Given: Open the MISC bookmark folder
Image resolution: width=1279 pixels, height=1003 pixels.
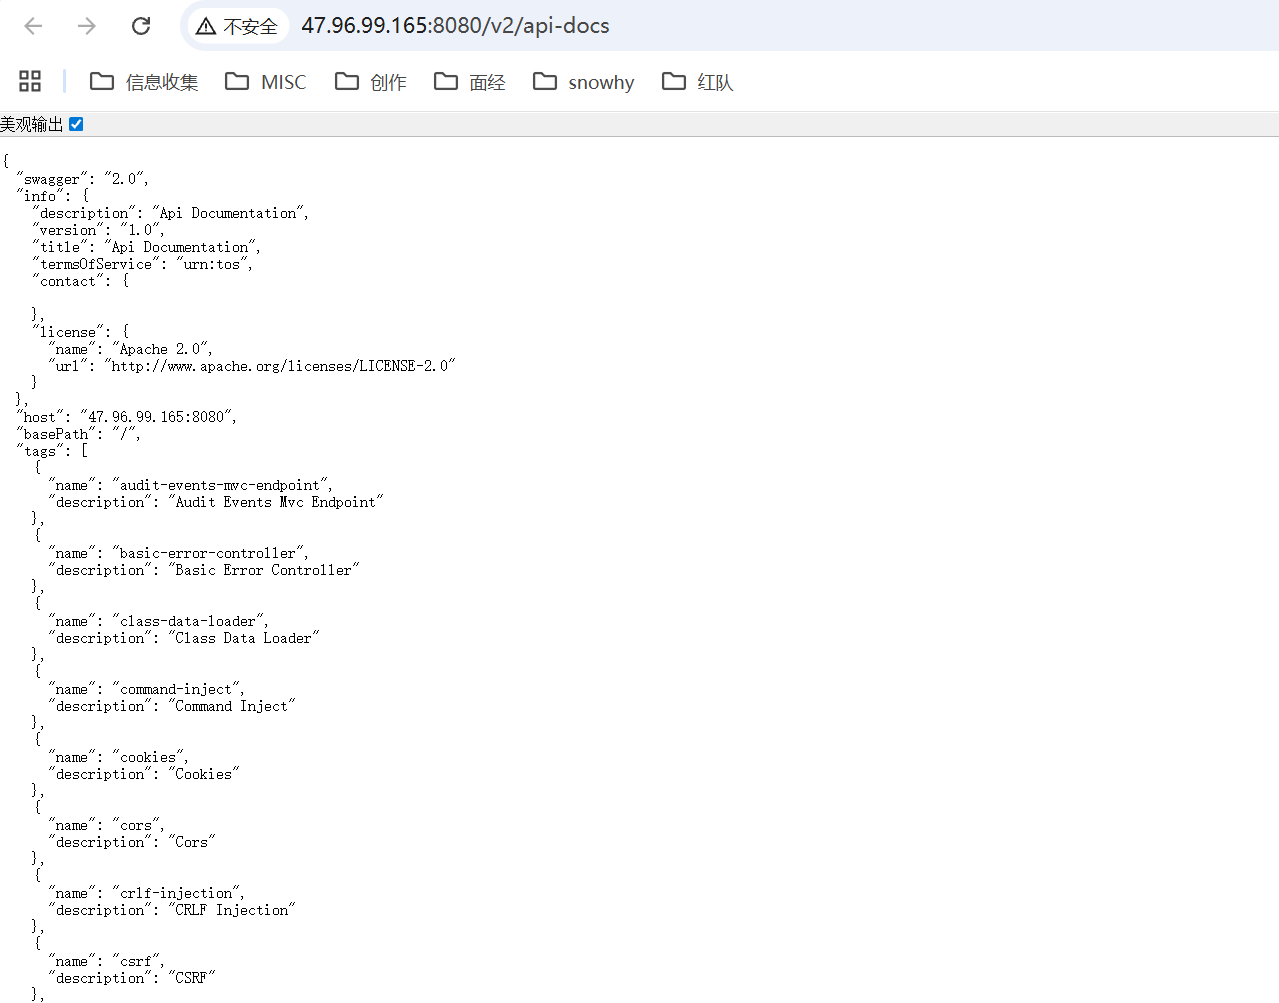Looking at the screenshot, I should 266,82.
